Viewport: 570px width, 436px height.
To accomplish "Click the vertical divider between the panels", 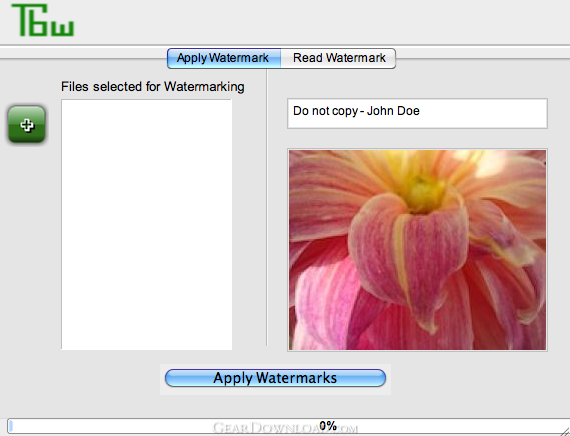I will coord(266,207).
